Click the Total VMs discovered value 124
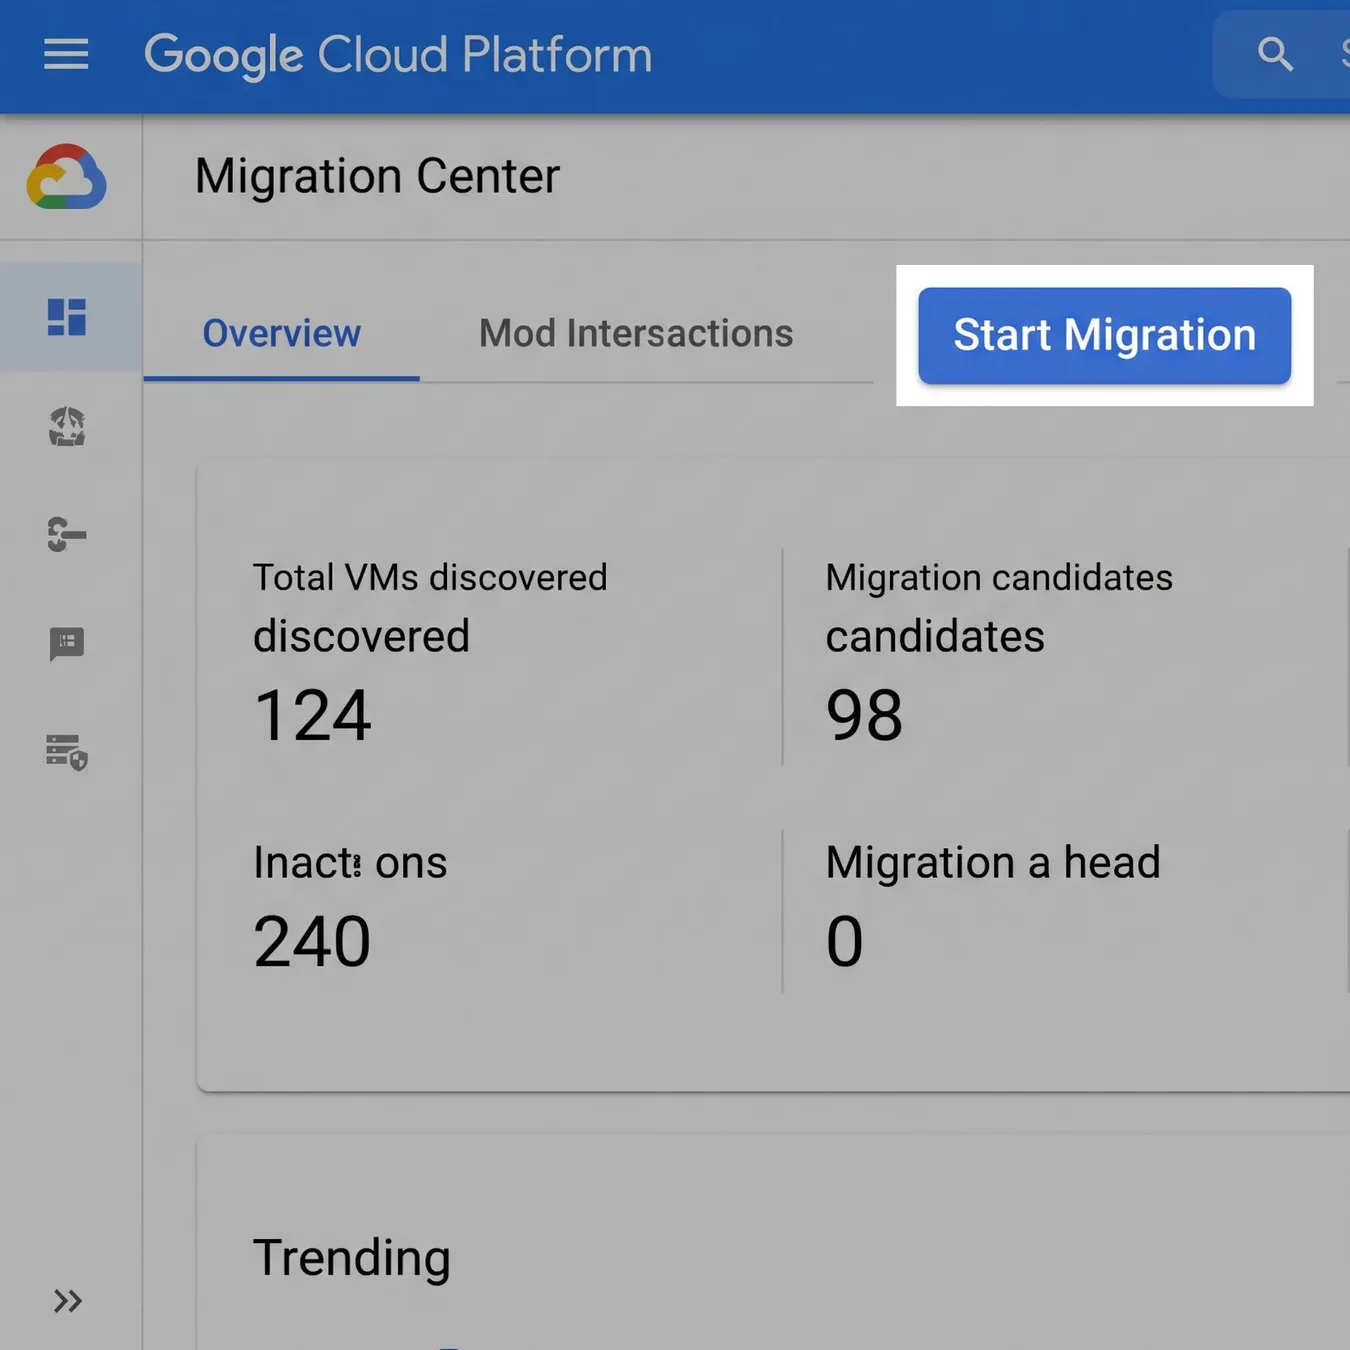 (x=312, y=716)
